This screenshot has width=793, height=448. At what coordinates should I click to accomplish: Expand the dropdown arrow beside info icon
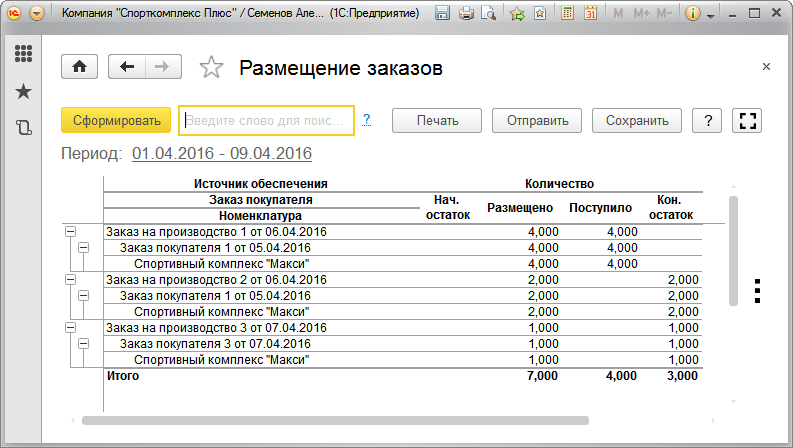coord(711,16)
